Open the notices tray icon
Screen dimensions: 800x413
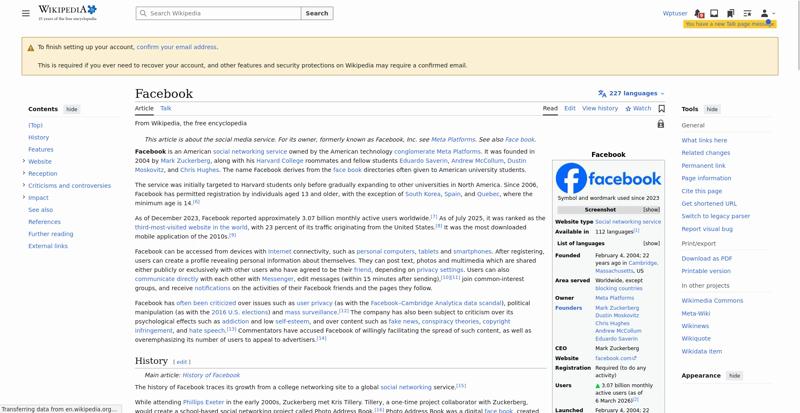pyautogui.click(x=714, y=13)
